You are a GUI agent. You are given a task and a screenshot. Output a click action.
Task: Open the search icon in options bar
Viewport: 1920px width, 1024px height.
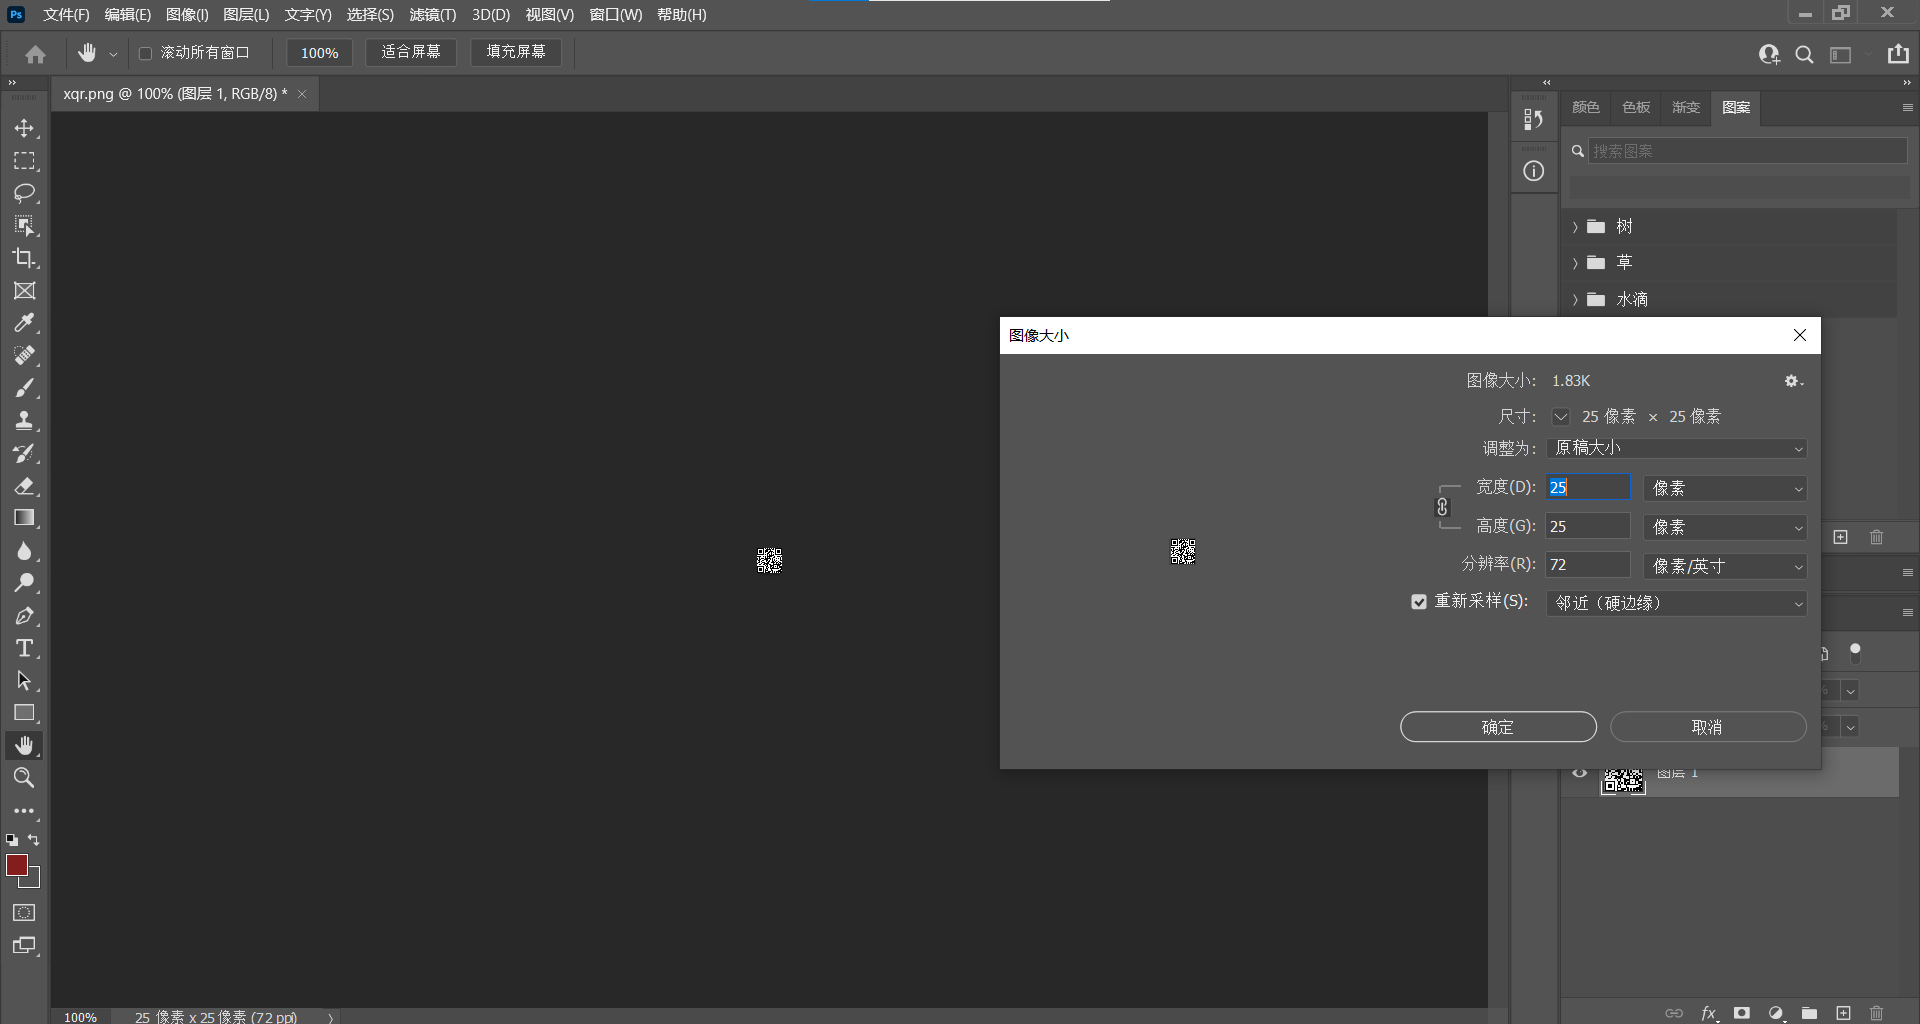pos(1804,55)
